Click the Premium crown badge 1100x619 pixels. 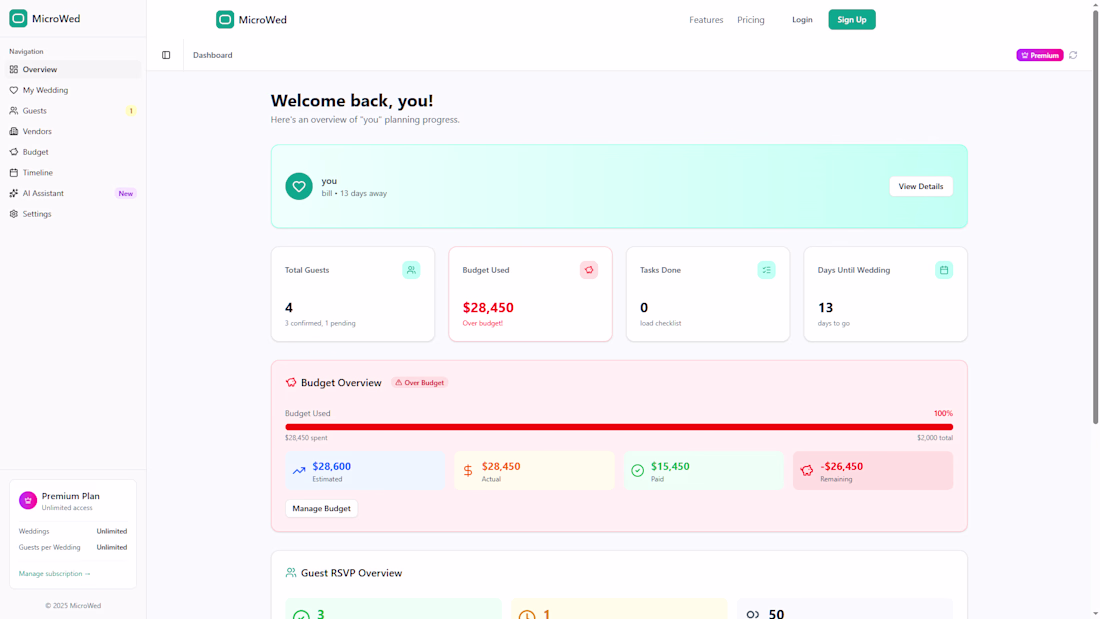pos(1040,55)
